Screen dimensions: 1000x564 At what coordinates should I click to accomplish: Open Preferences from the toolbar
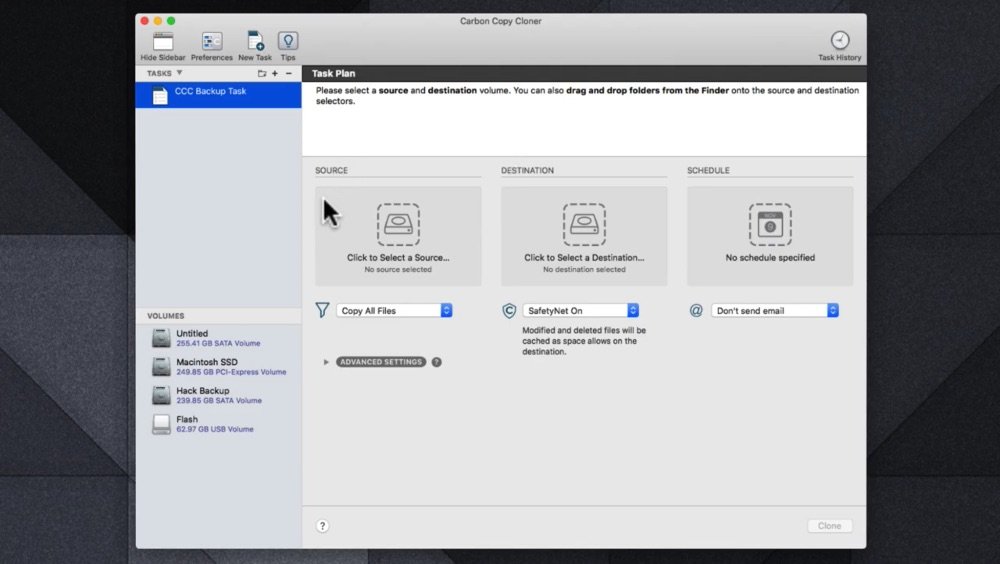click(x=212, y=42)
